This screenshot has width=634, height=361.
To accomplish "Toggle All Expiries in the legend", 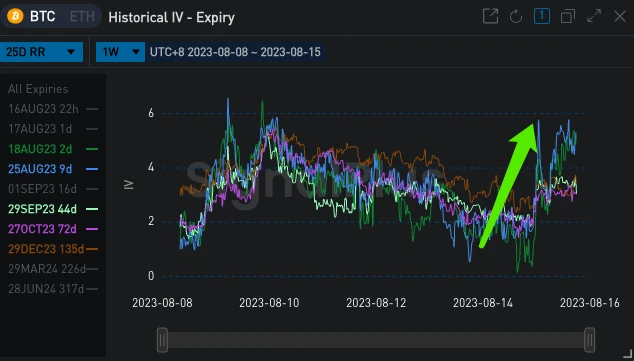I will [38, 89].
